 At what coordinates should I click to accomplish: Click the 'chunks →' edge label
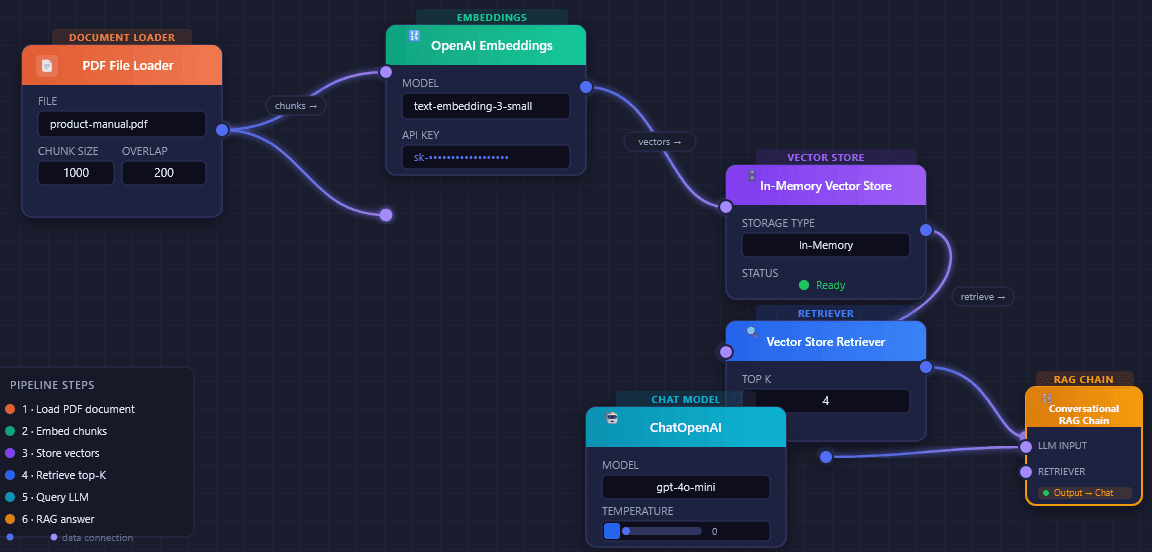click(x=295, y=105)
